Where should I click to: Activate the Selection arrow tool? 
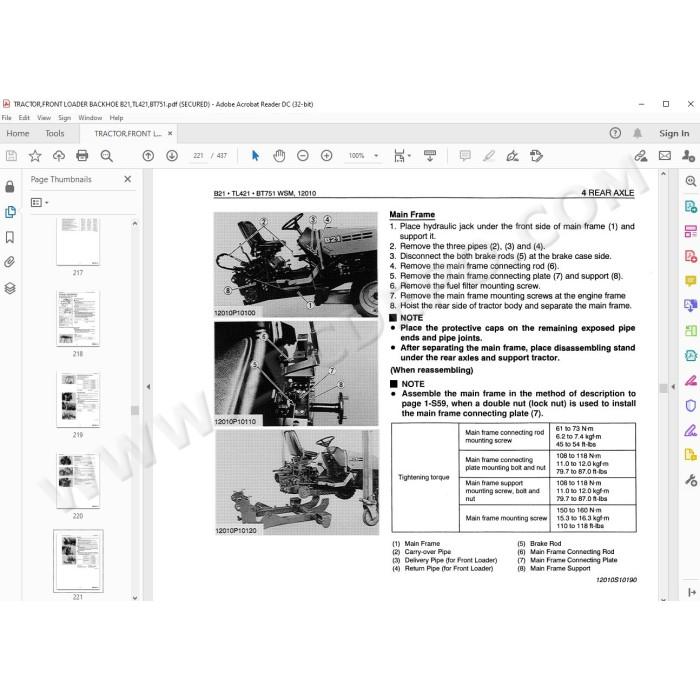(255, 156)
